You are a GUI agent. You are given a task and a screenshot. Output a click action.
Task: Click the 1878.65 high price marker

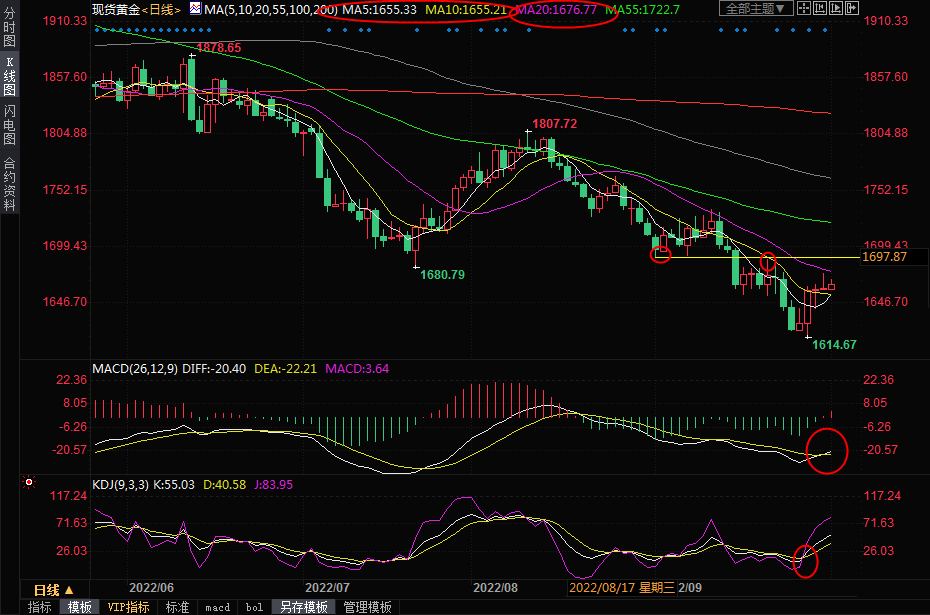click(218, 47)
